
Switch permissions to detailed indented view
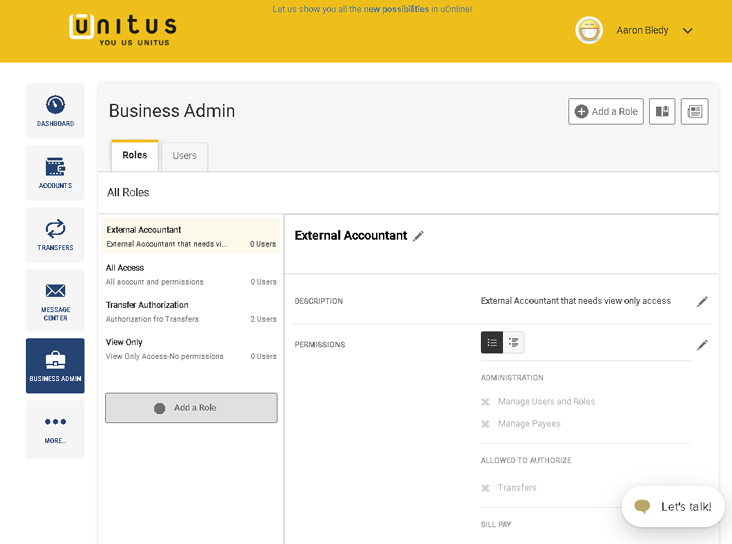[514, 342]
